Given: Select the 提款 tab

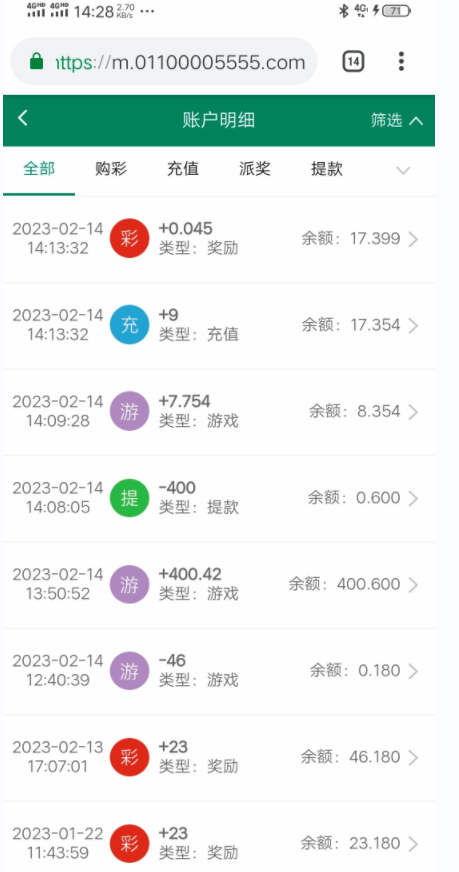Looking at the screenshot, I should 327,169.
